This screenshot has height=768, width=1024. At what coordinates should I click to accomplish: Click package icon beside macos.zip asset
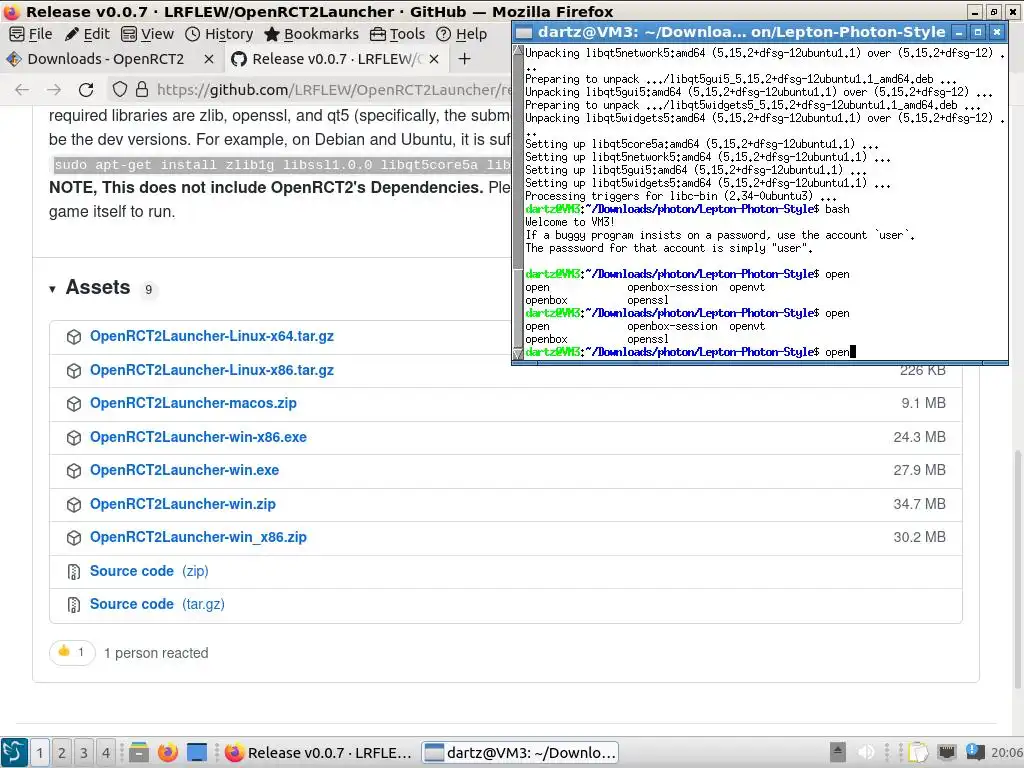74,404
